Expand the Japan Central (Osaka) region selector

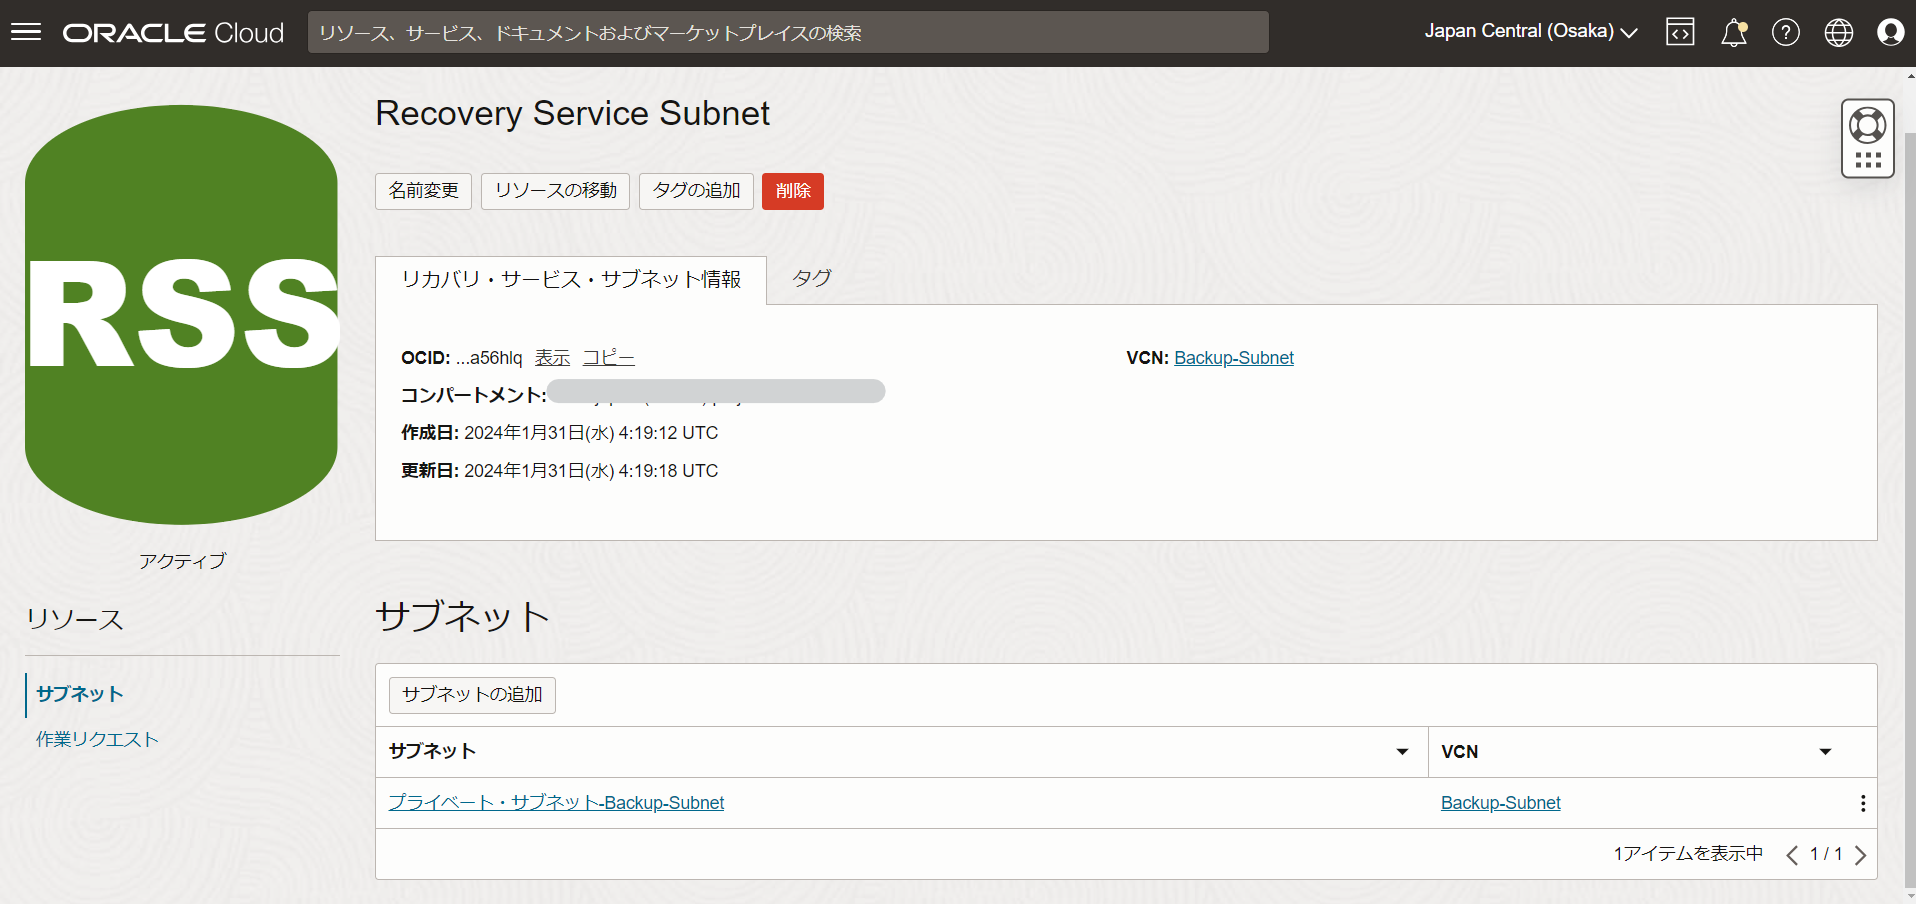pos(1530,32)
